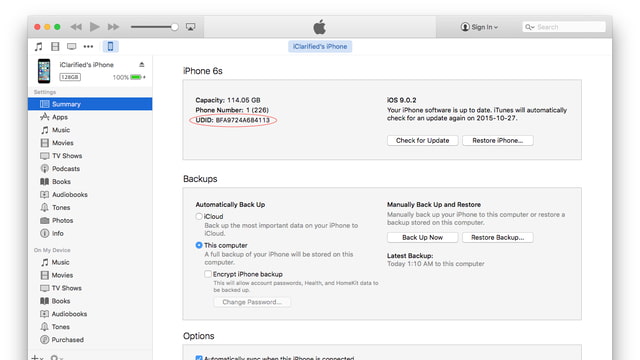Screen dimensions: 640x360
Task: Show more libraries with ellipsis icon
Action: [88, 47]
